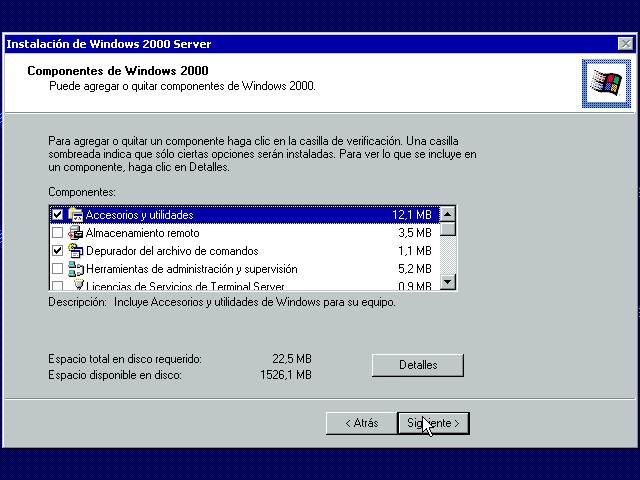Select Herramientas de administración y supervisión entry
The width and height of the screenshot is (640, 480).
191,269
